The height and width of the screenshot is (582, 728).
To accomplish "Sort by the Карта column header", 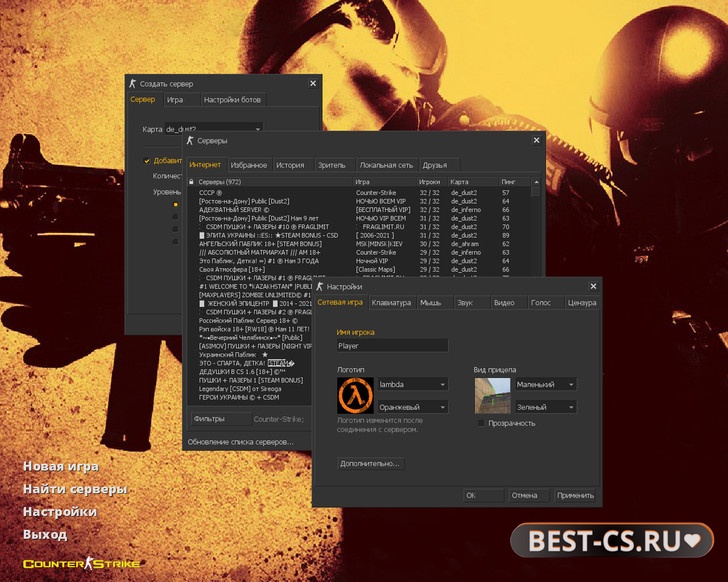I will (x=473, y=182).
